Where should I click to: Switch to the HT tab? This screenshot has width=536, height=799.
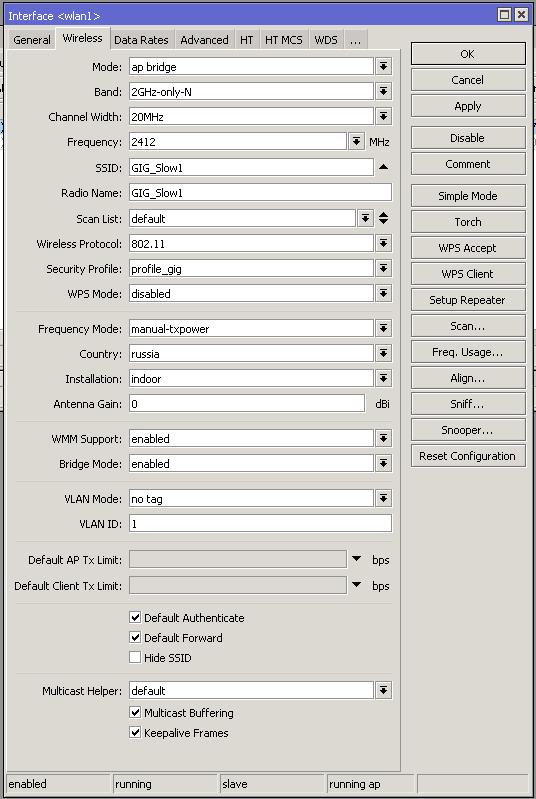[x=247, y=40]
